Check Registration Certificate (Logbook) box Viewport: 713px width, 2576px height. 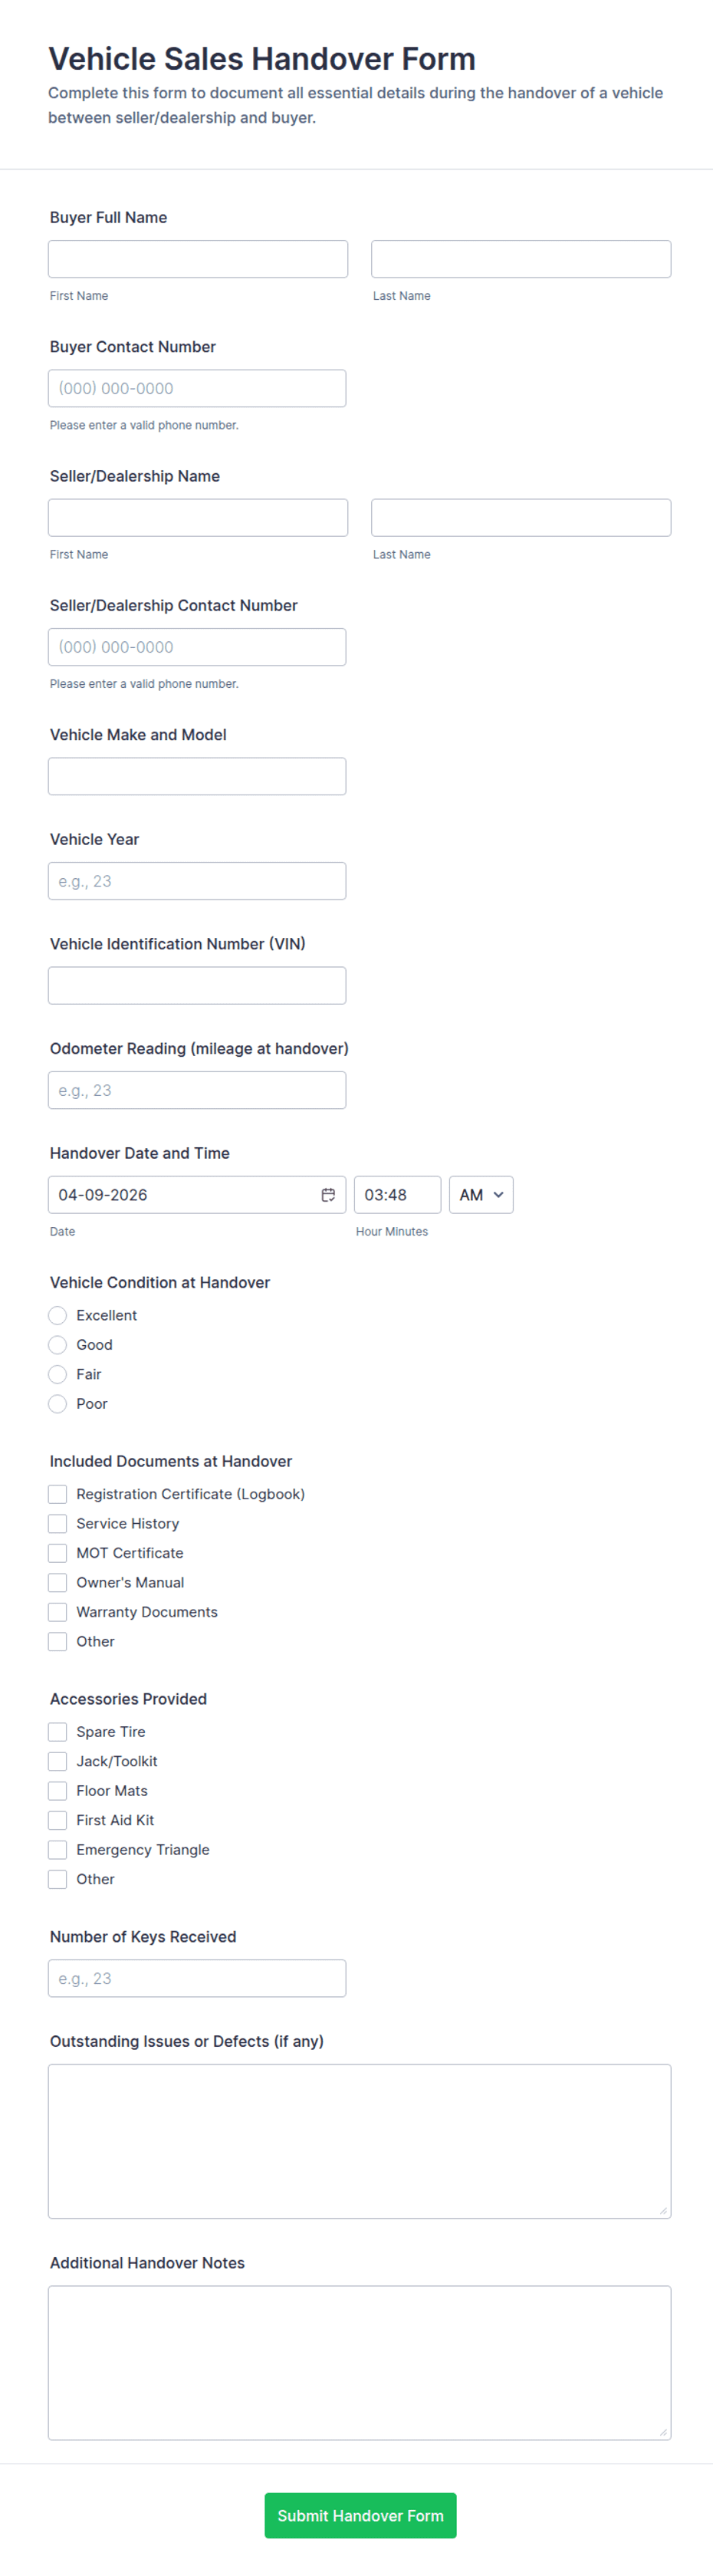coord(58,1494)
